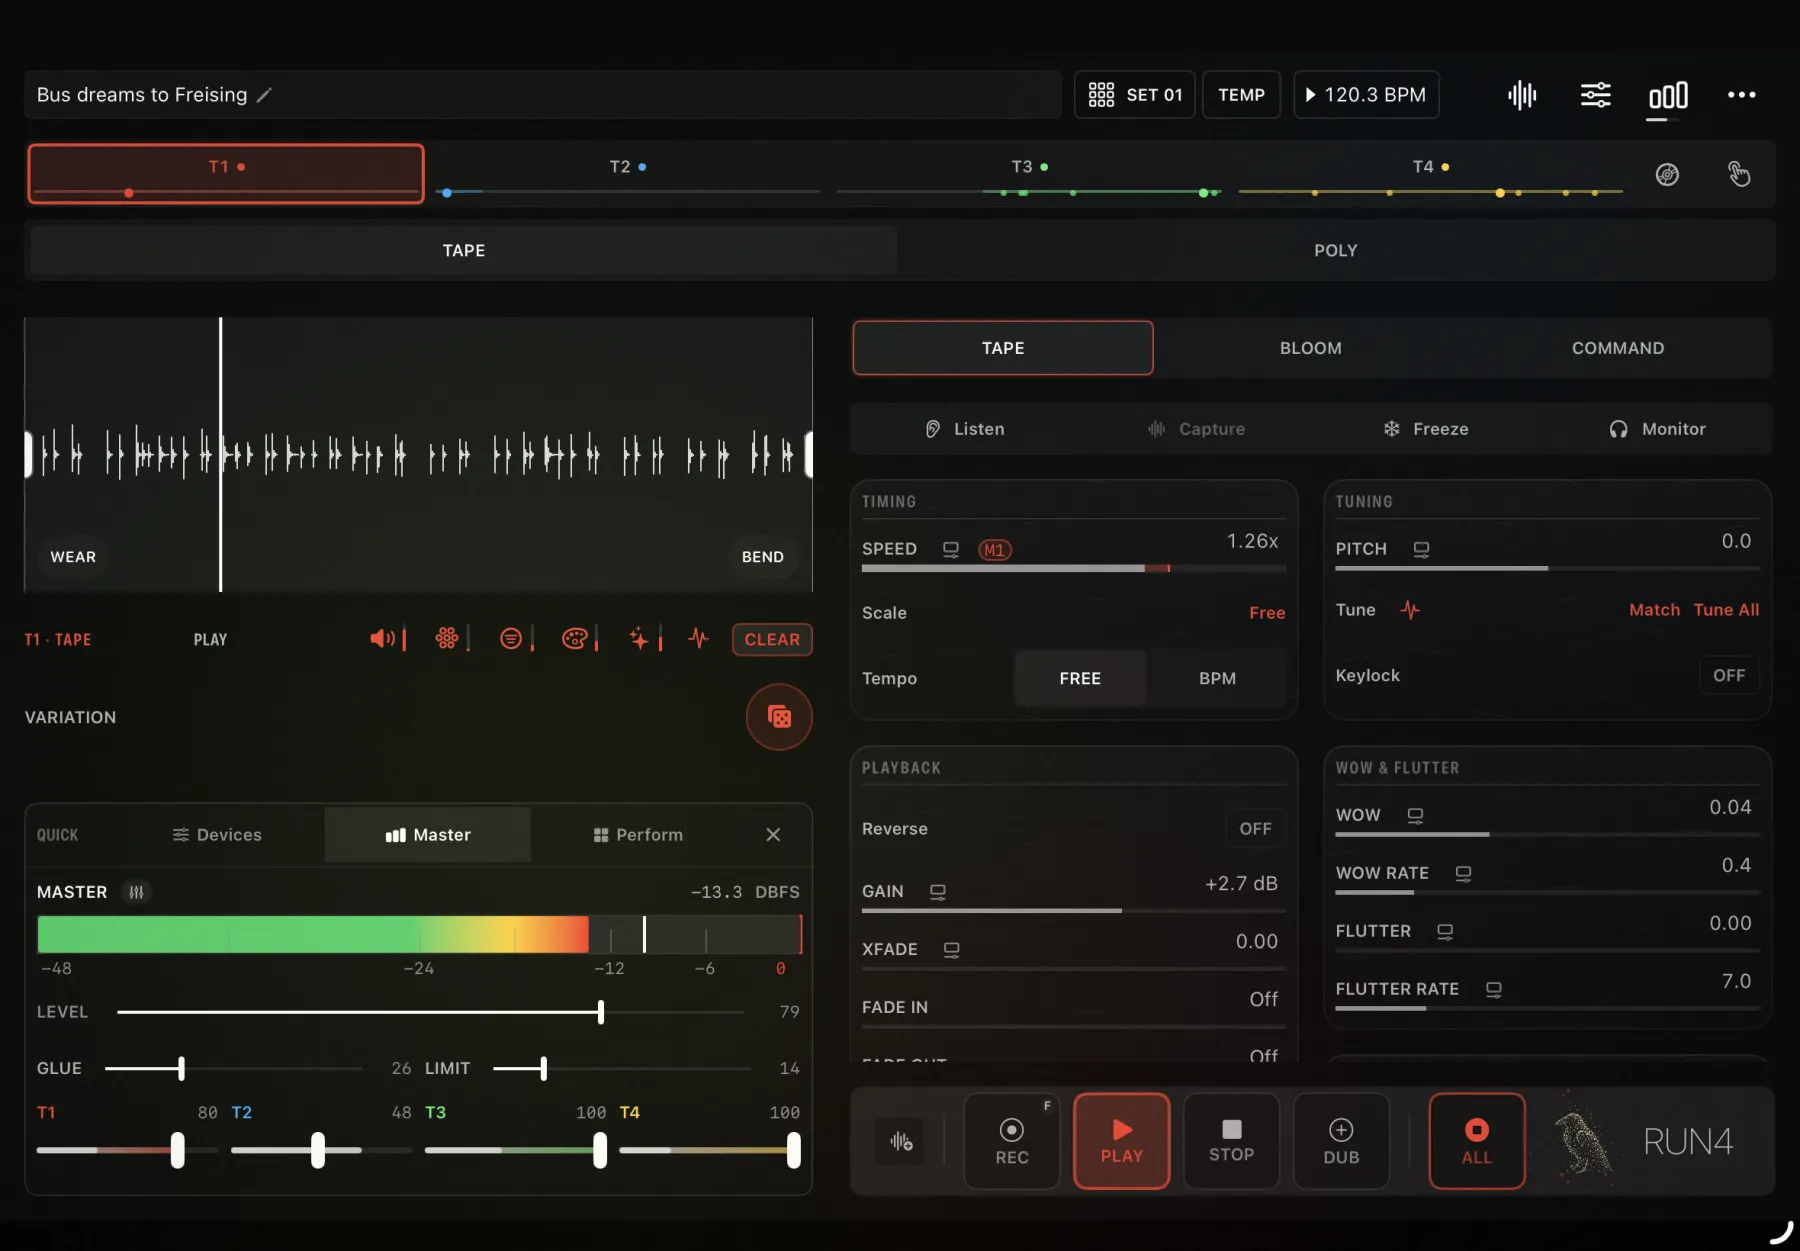The image size is (1800, 1251).
Task: Click the sparkle icon under waveform
Action: [x=638, y=638]
